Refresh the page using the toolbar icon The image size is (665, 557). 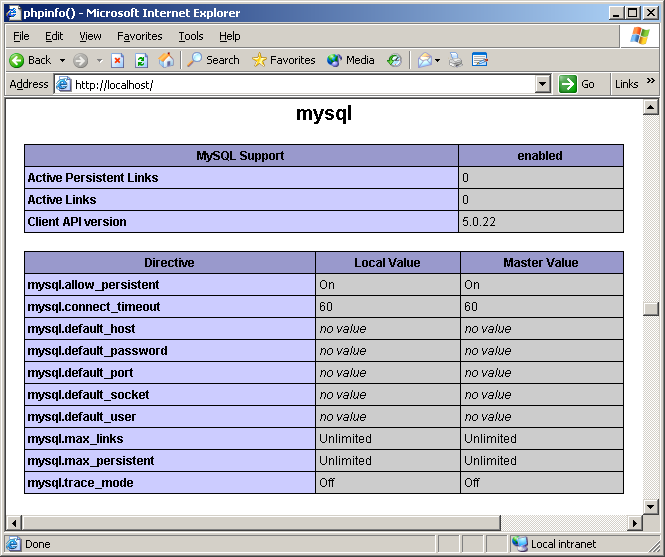pos(141,60)
